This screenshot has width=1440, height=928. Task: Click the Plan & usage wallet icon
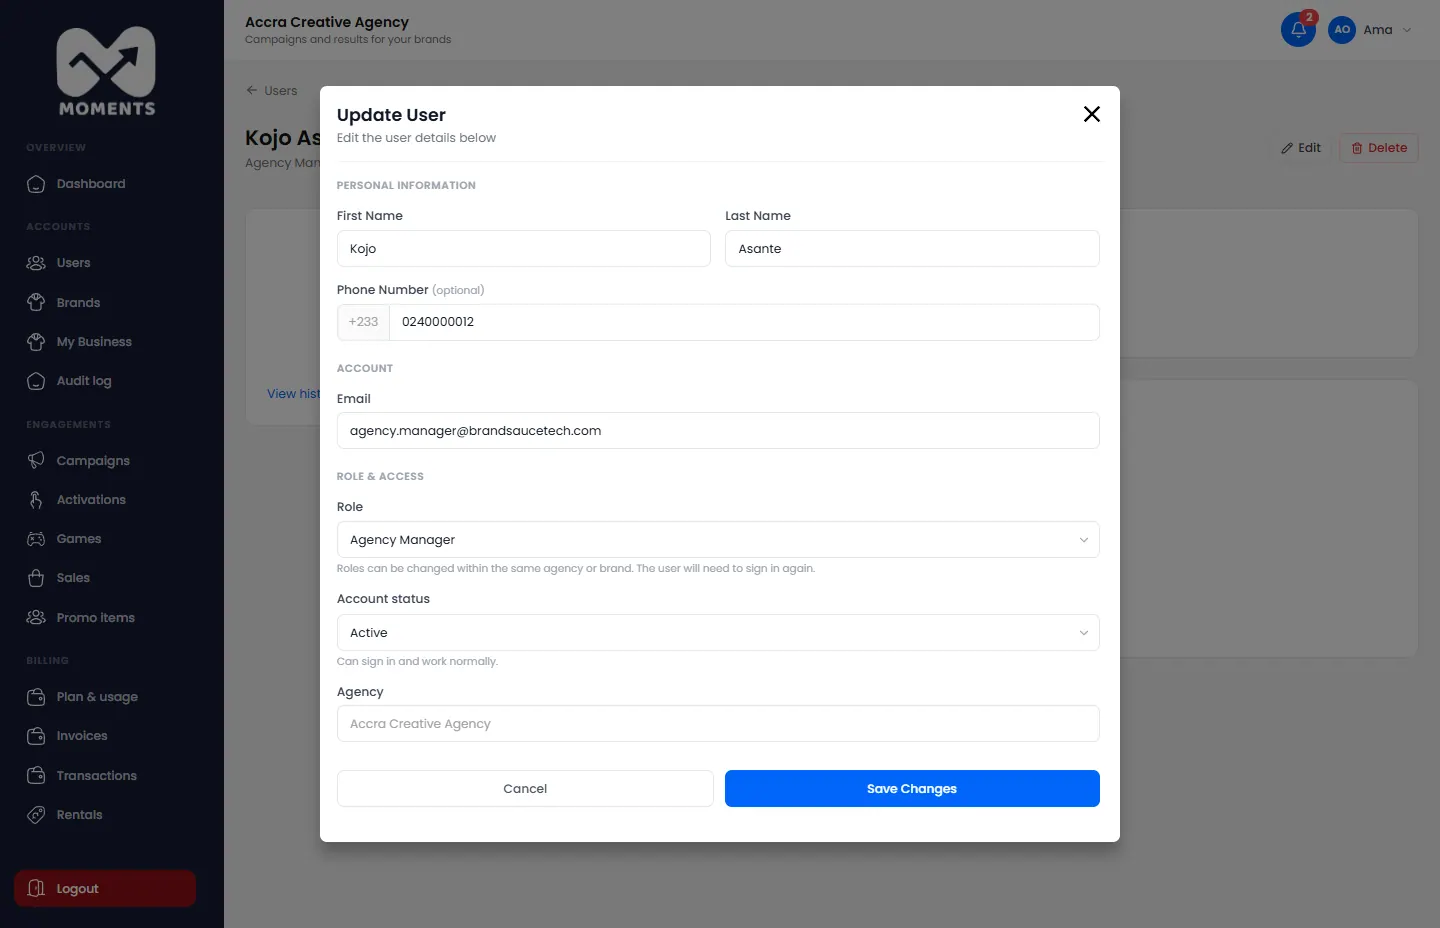[x=36, y=697]
